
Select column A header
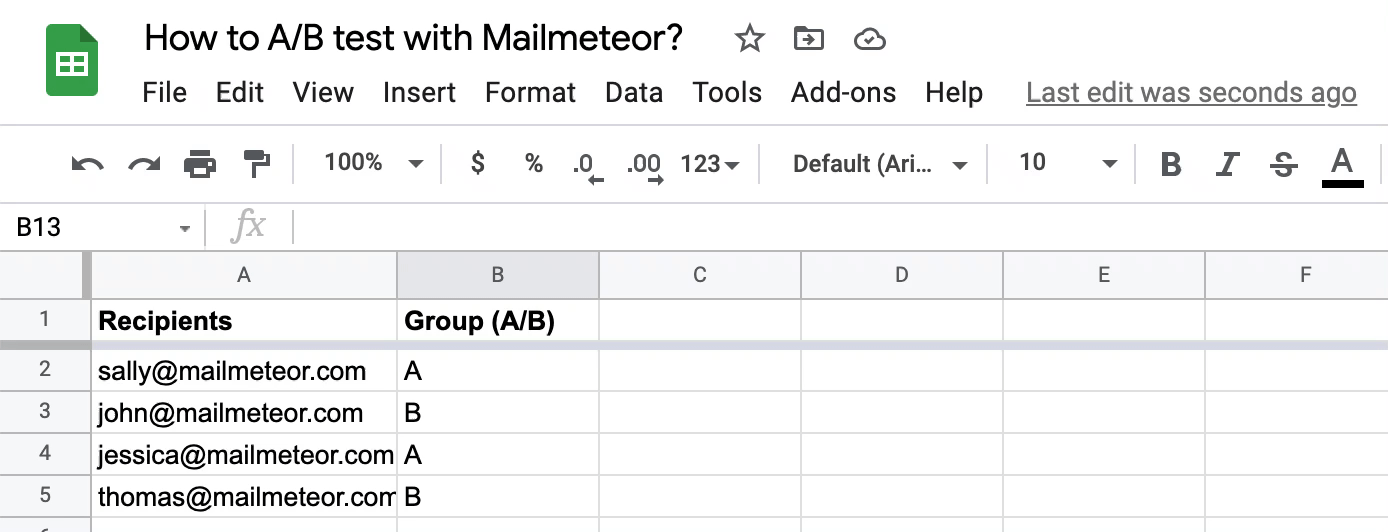pos(244,274)
